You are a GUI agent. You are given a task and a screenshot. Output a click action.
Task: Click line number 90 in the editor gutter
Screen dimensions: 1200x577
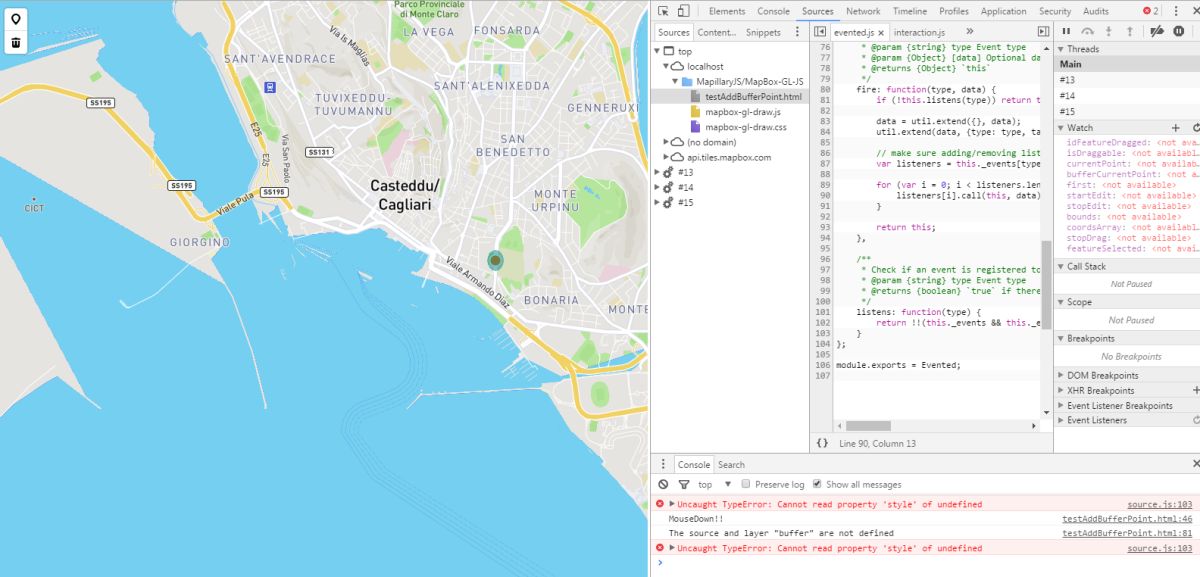[x=825, y=195]
